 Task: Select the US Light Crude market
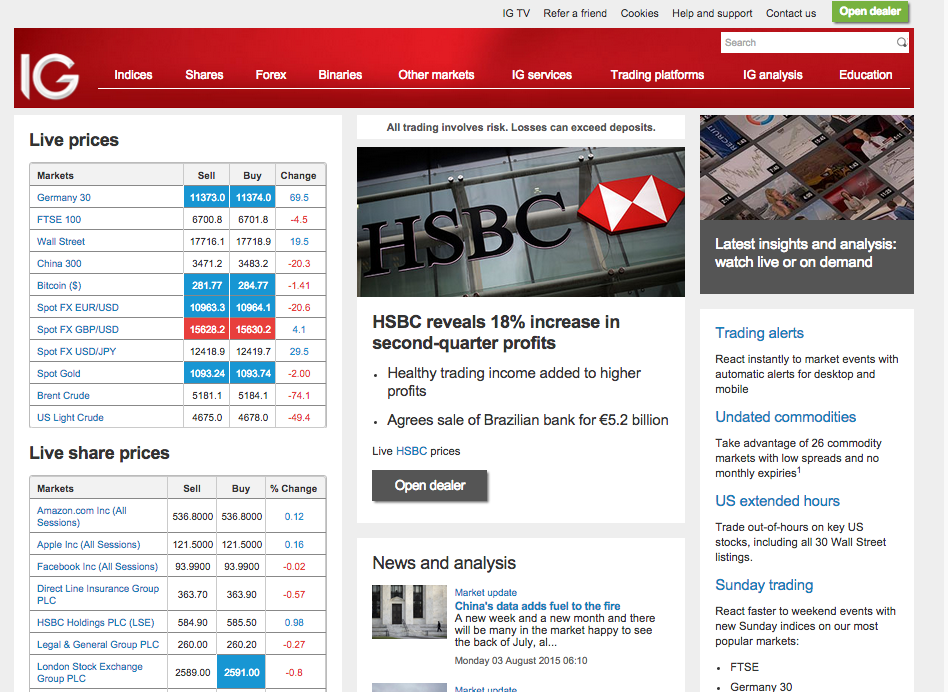click(70, 418)
